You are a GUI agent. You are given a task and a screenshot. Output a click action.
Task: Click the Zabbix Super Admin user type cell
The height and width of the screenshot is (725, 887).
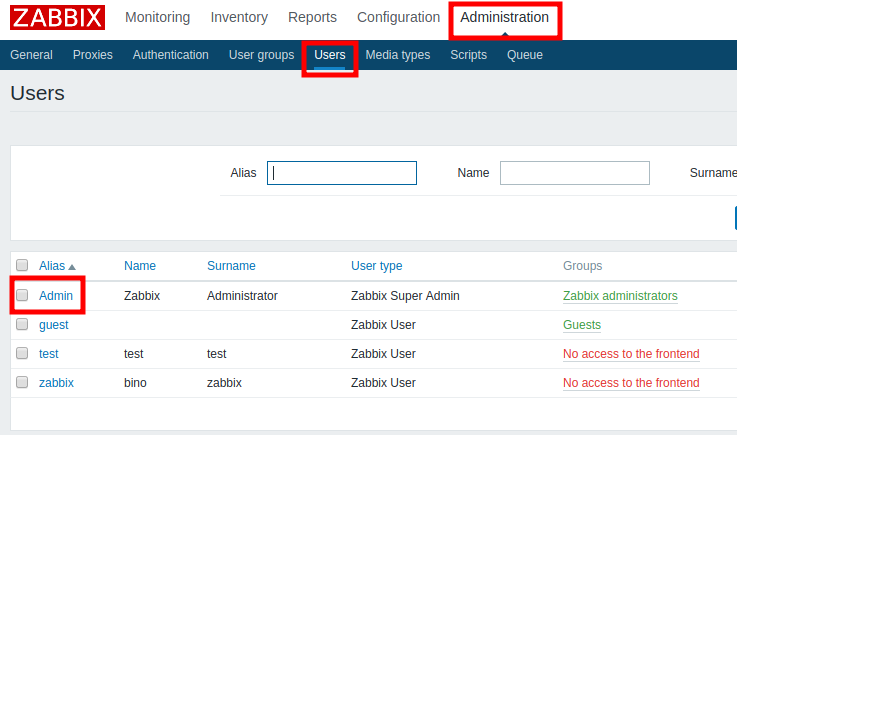tap(405, 296)
